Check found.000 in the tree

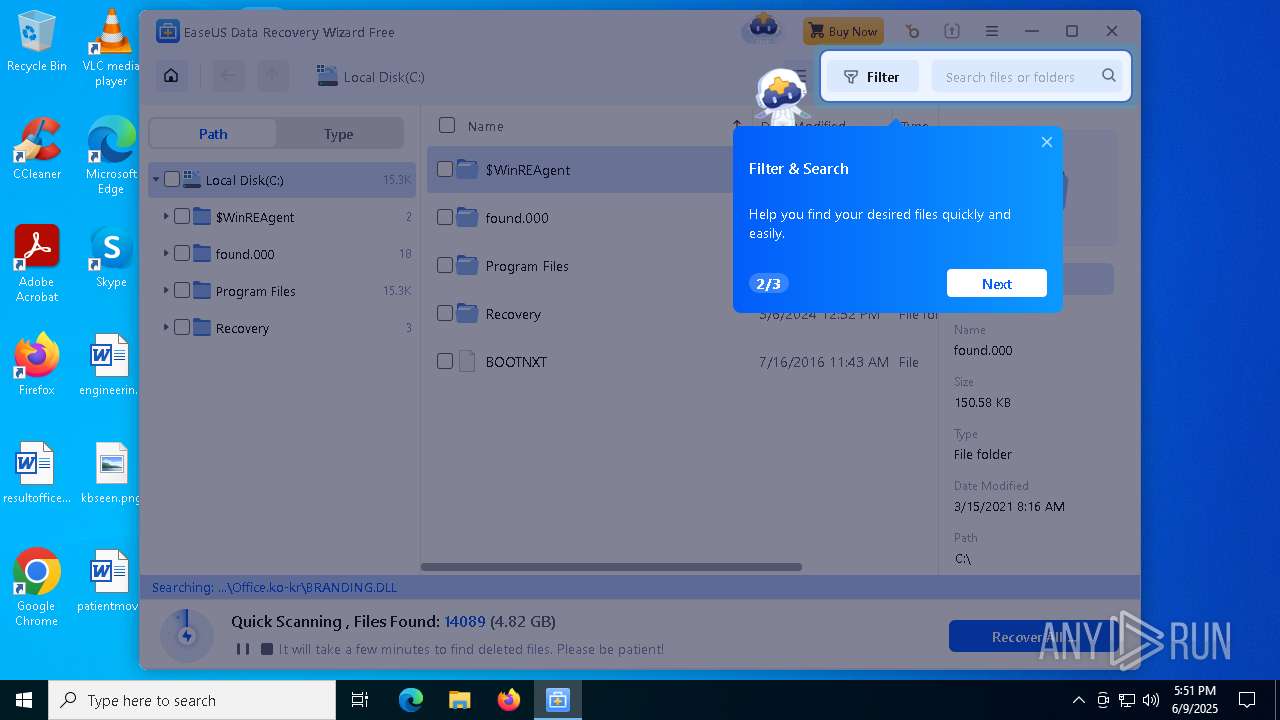182,253
